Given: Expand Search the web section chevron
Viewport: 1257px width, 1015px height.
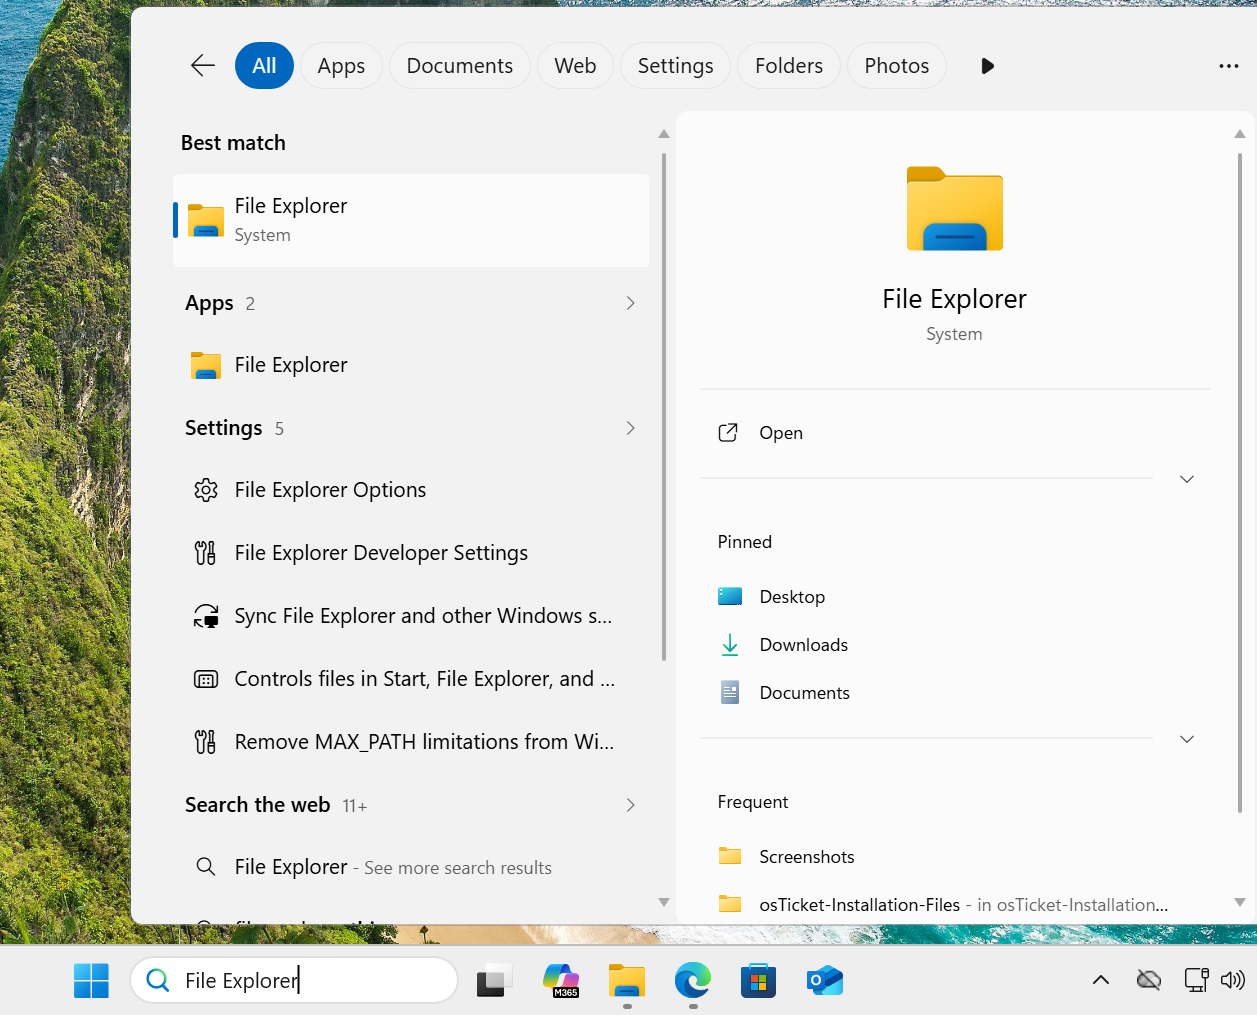Looking at the screenshot, I should (x=630, y=805).
